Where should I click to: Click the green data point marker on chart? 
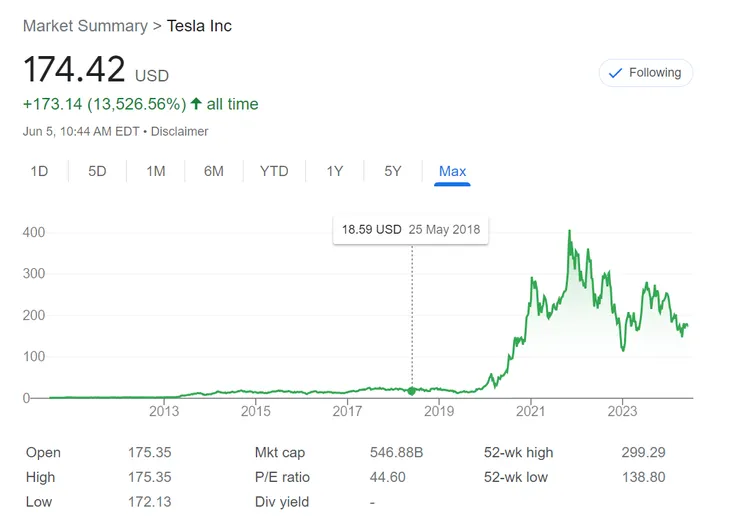click(412, 390)
